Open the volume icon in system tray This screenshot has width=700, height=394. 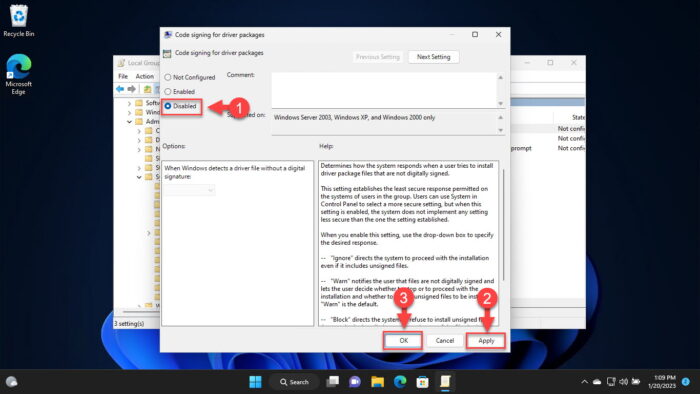(x=624, y=382)
